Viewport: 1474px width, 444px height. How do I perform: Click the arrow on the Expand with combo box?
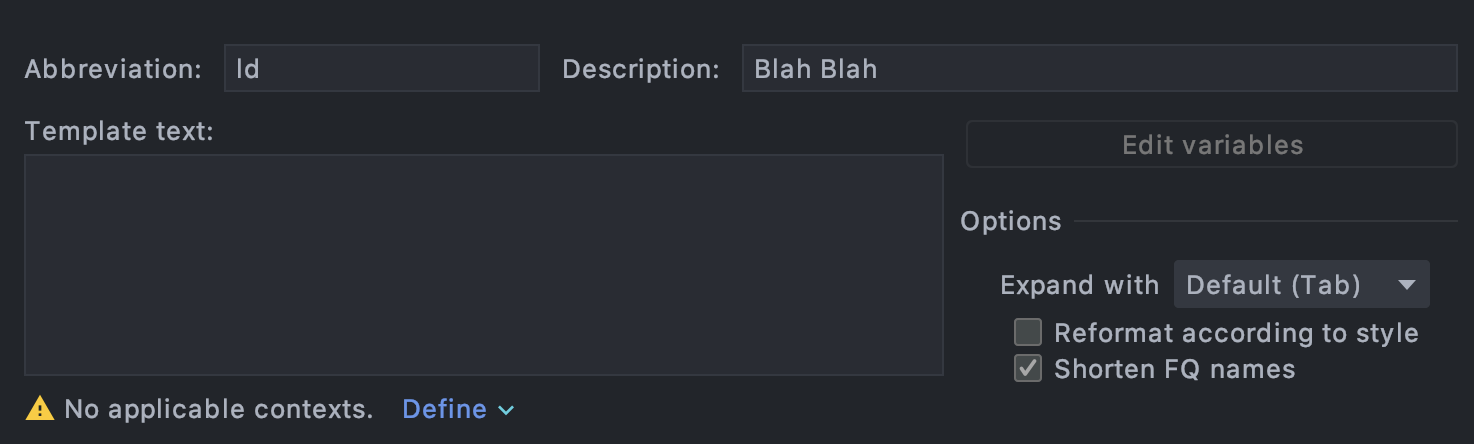coord(1407,285)
